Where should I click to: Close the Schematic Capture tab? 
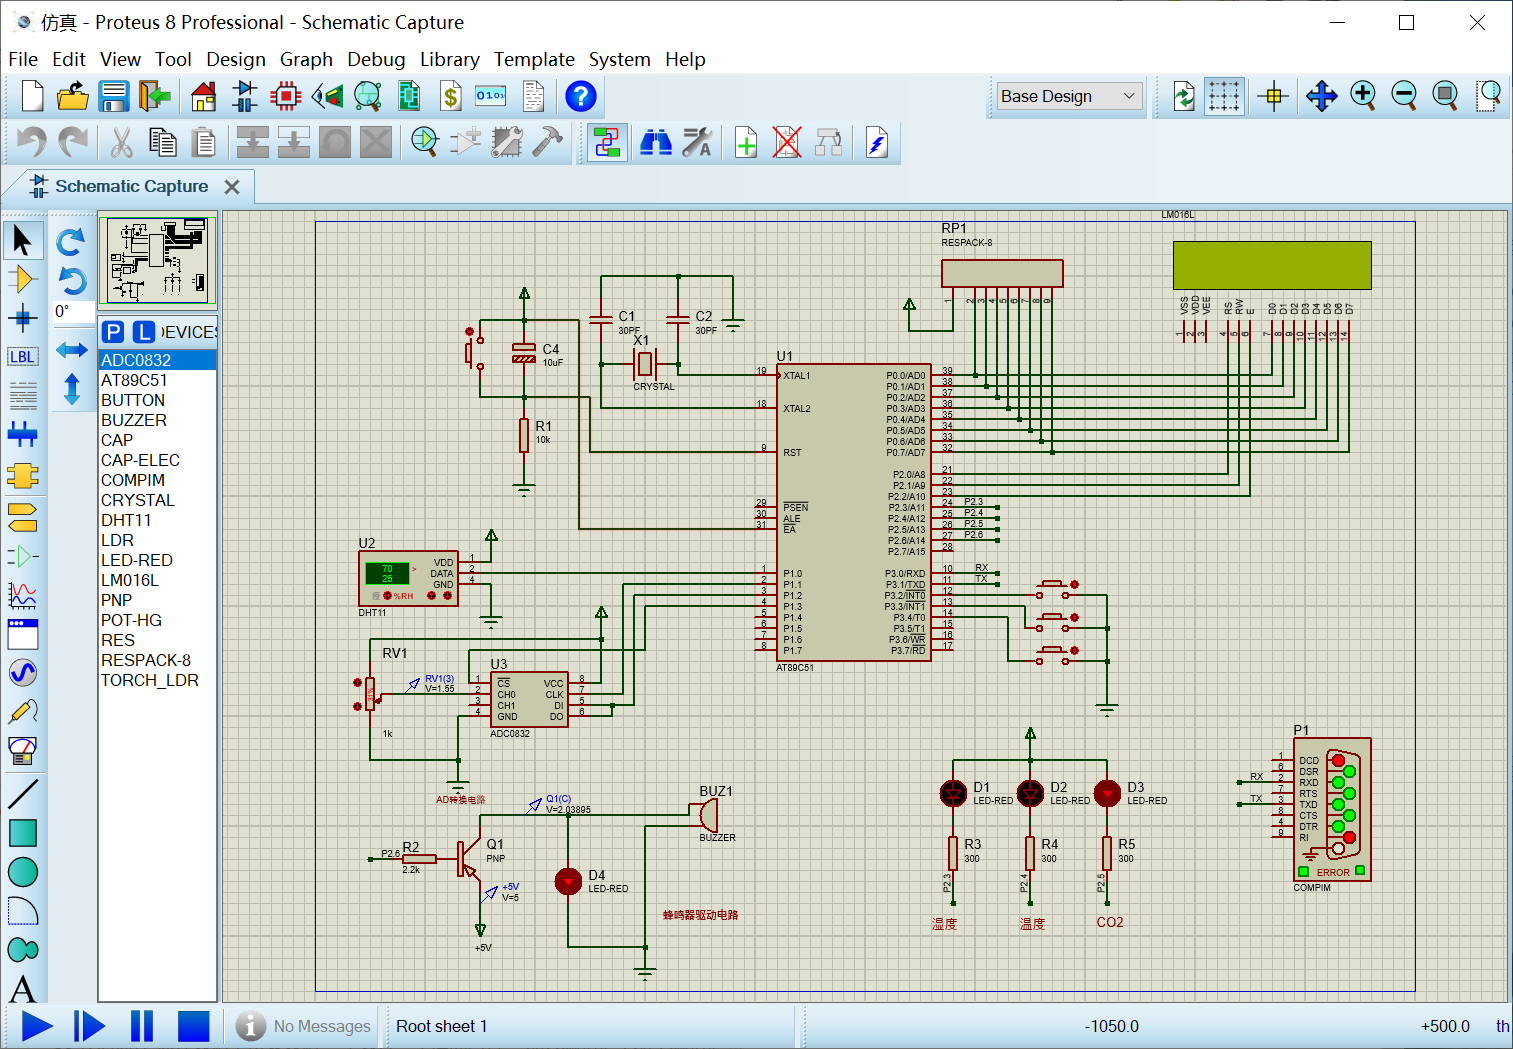[232, 187]
